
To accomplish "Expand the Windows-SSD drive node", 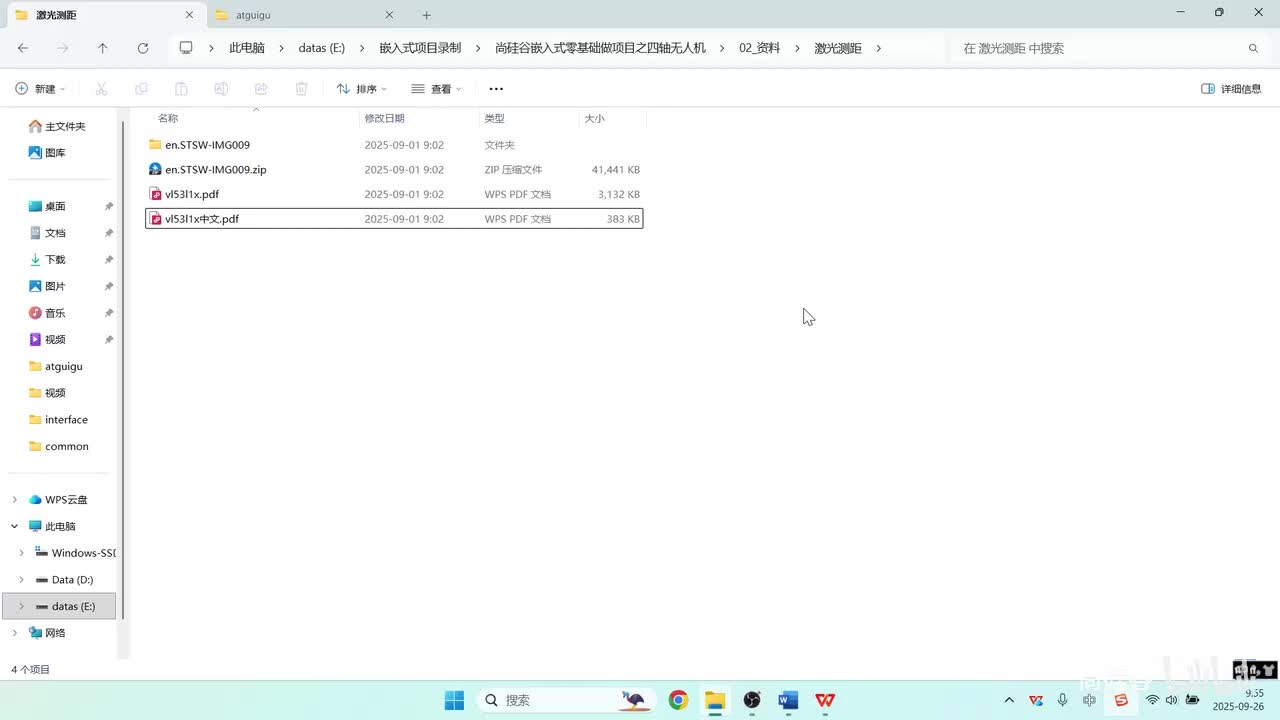I will 21,553.
